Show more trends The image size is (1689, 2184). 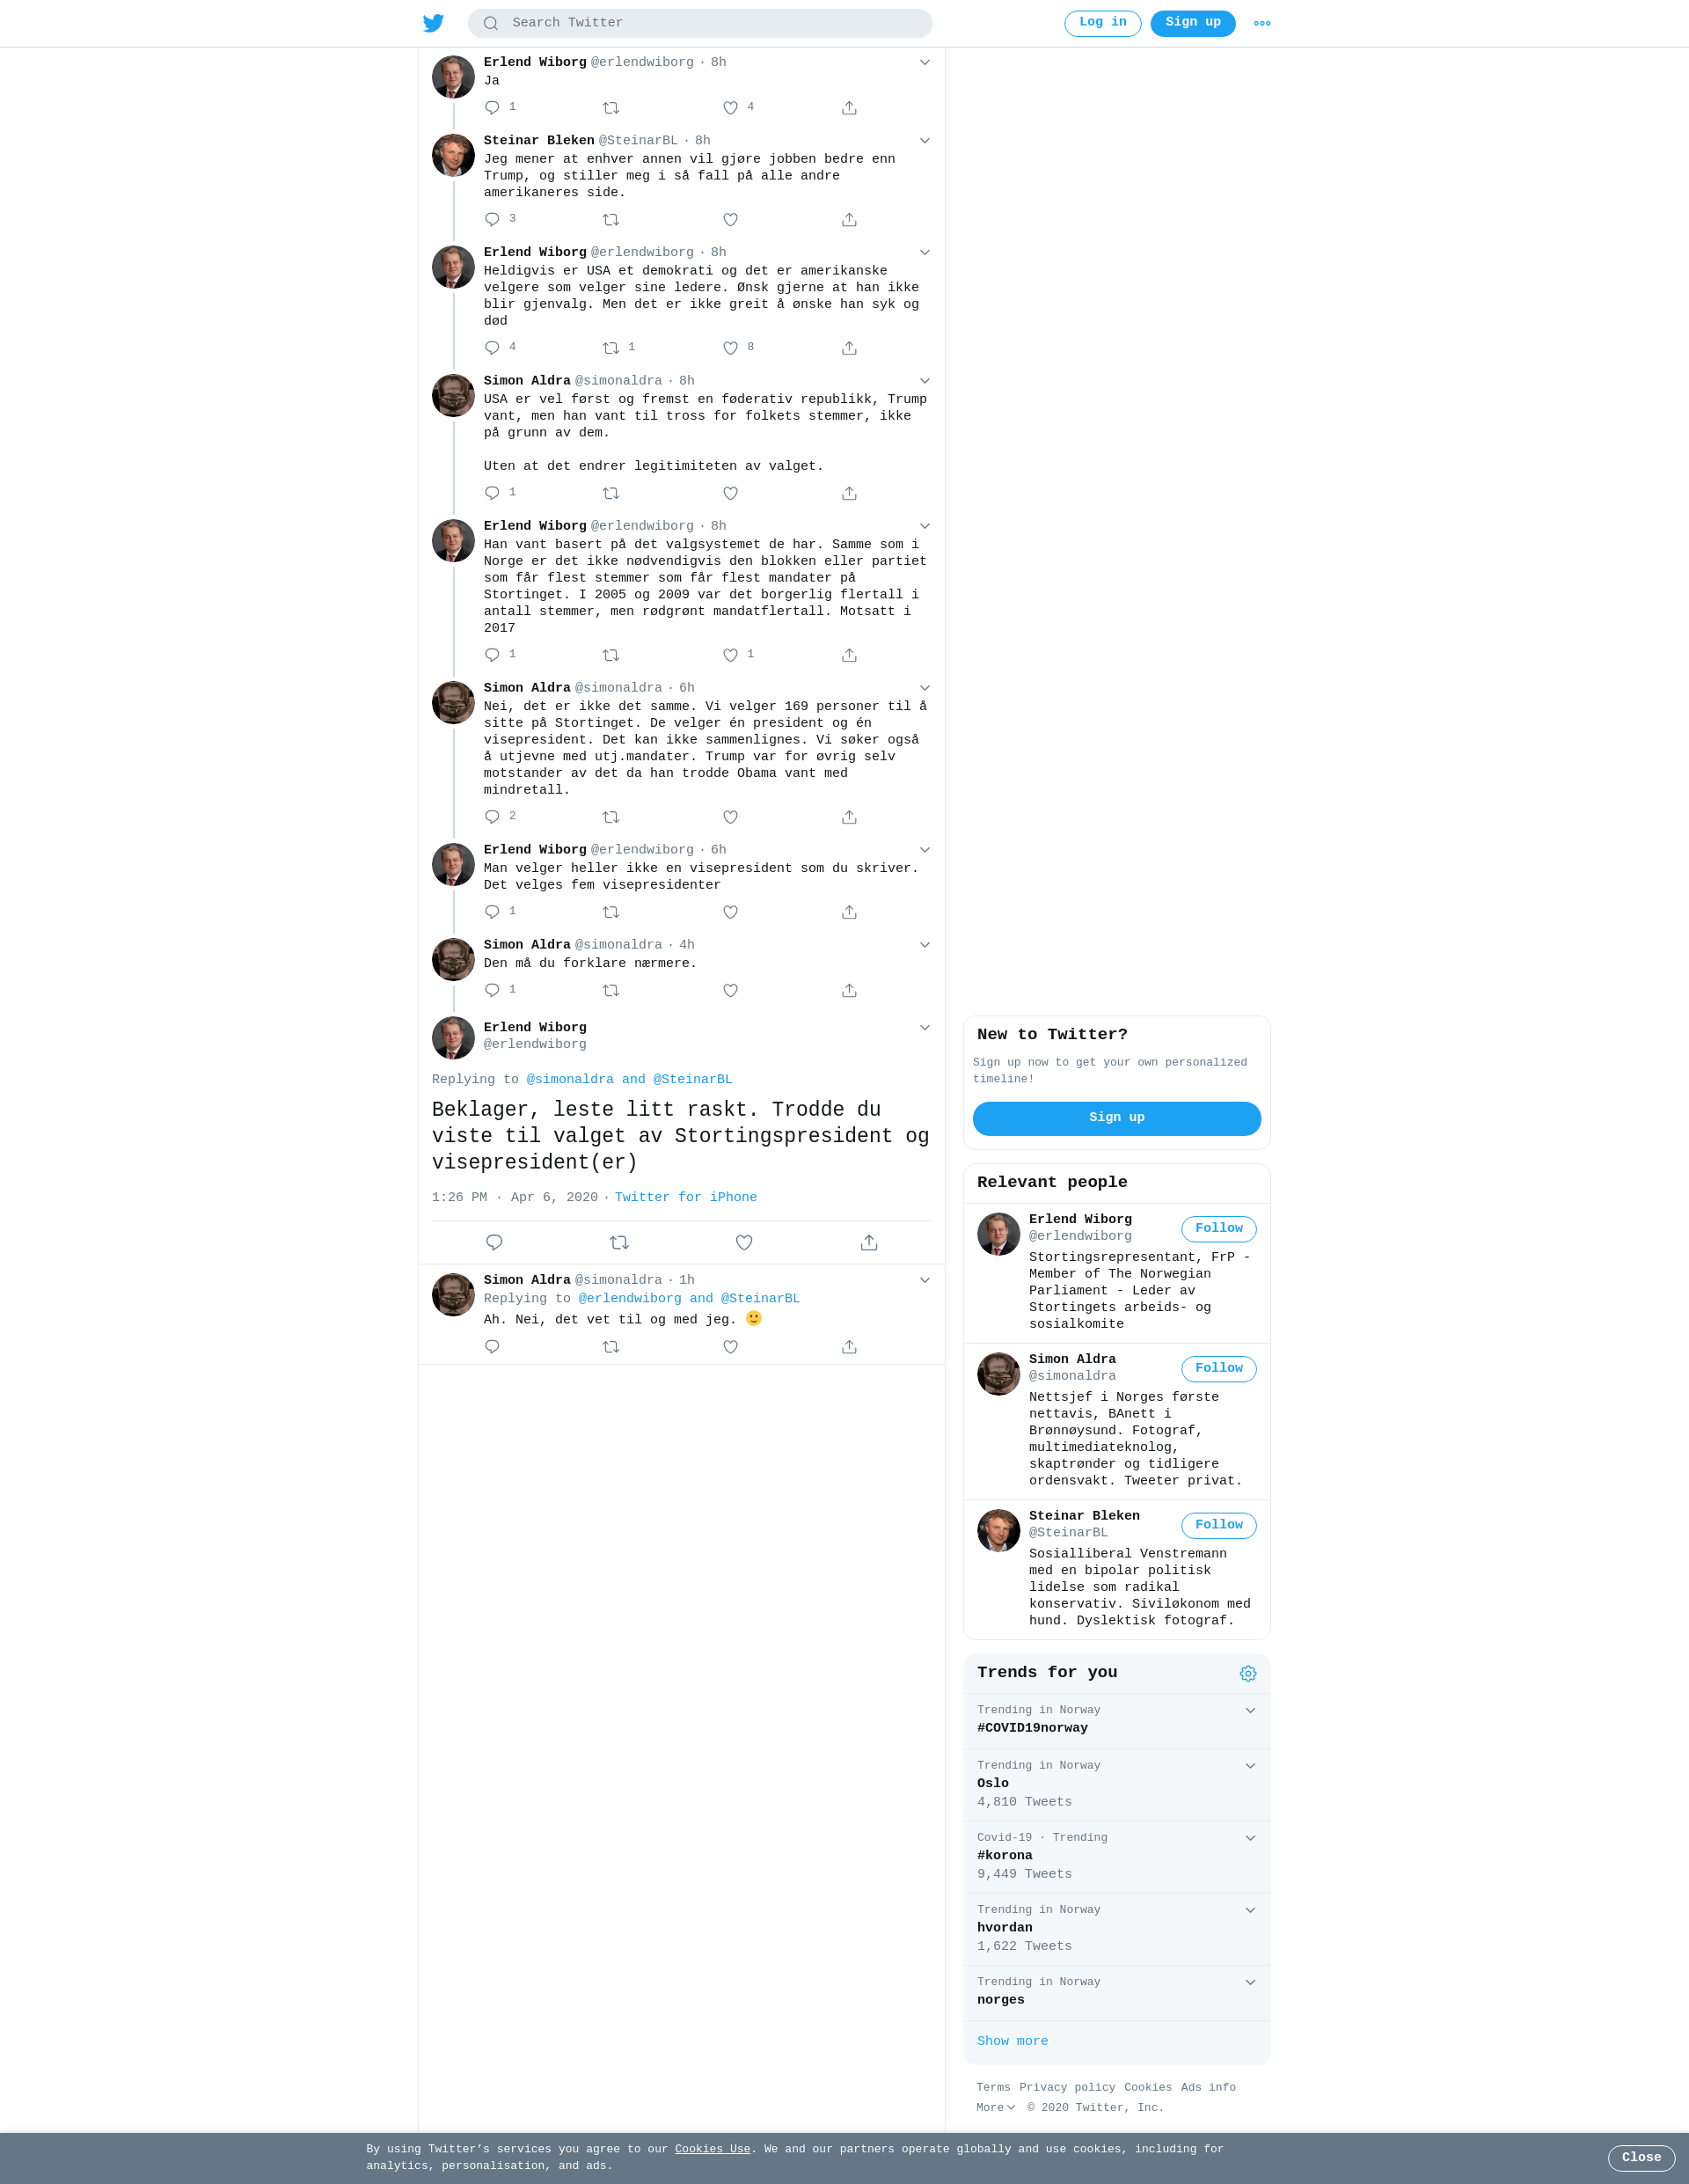click(x=1012, y=2041)
